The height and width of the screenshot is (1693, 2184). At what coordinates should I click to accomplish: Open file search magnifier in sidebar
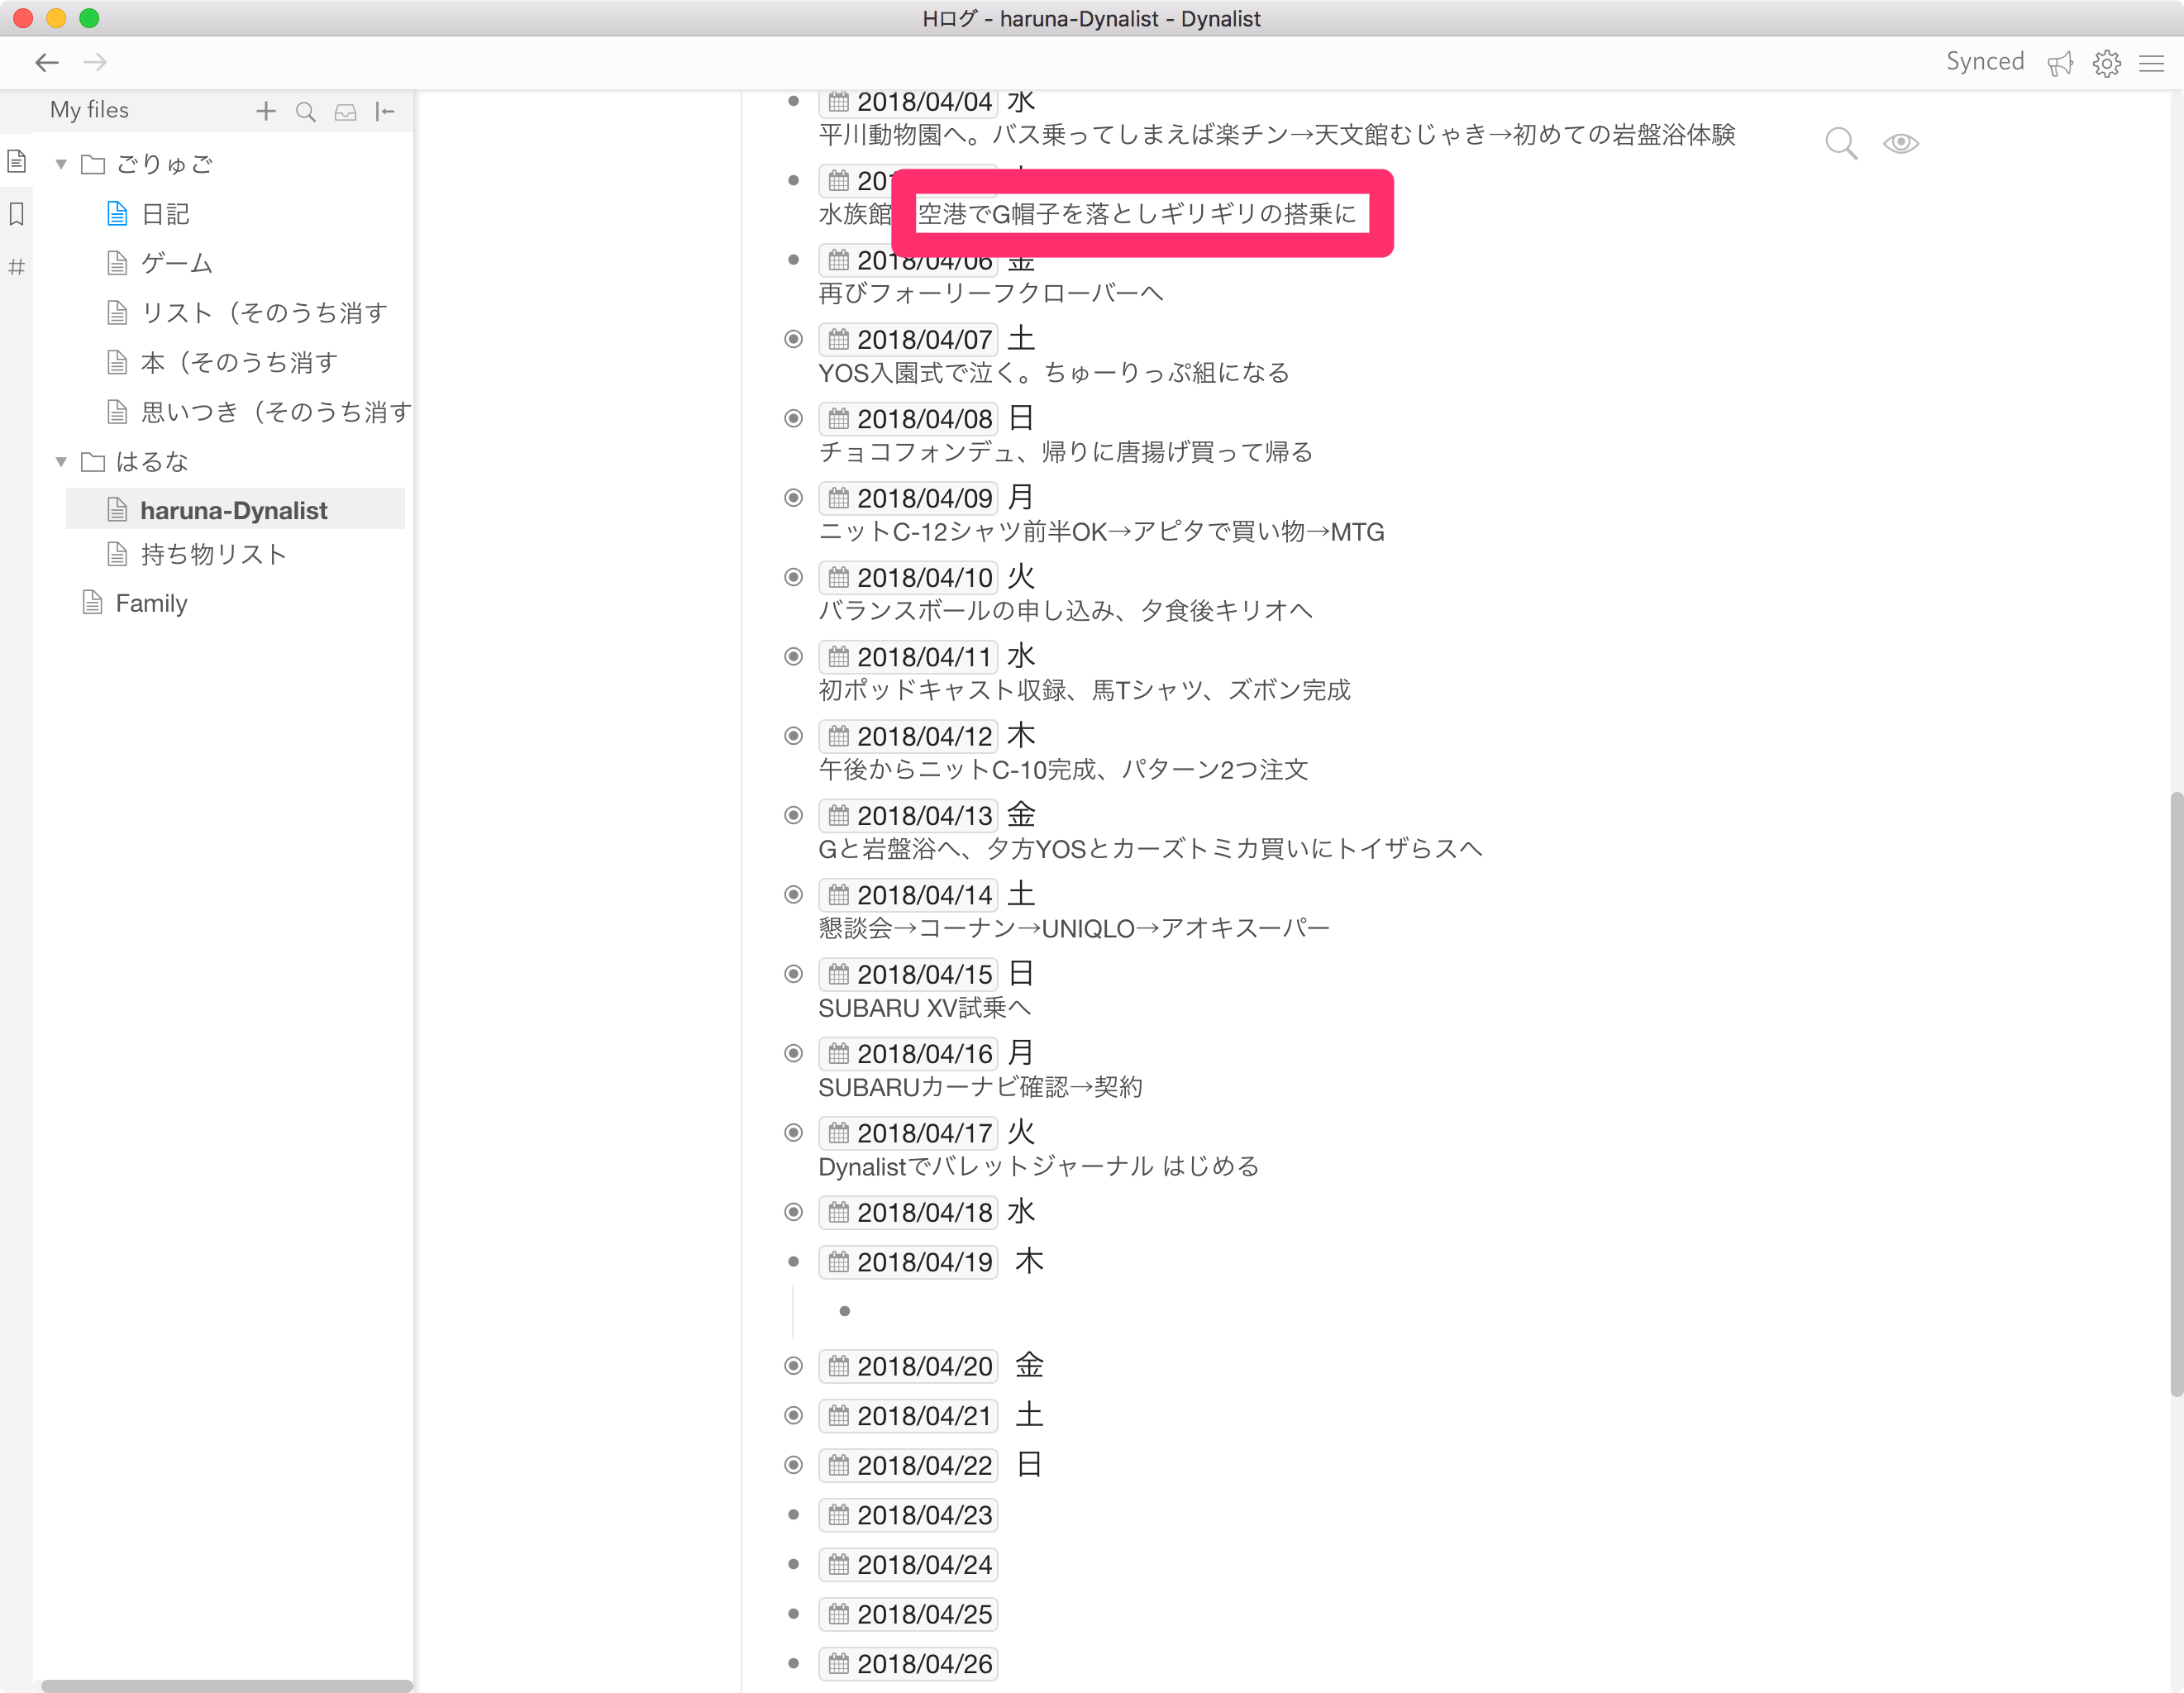[305, 111]
